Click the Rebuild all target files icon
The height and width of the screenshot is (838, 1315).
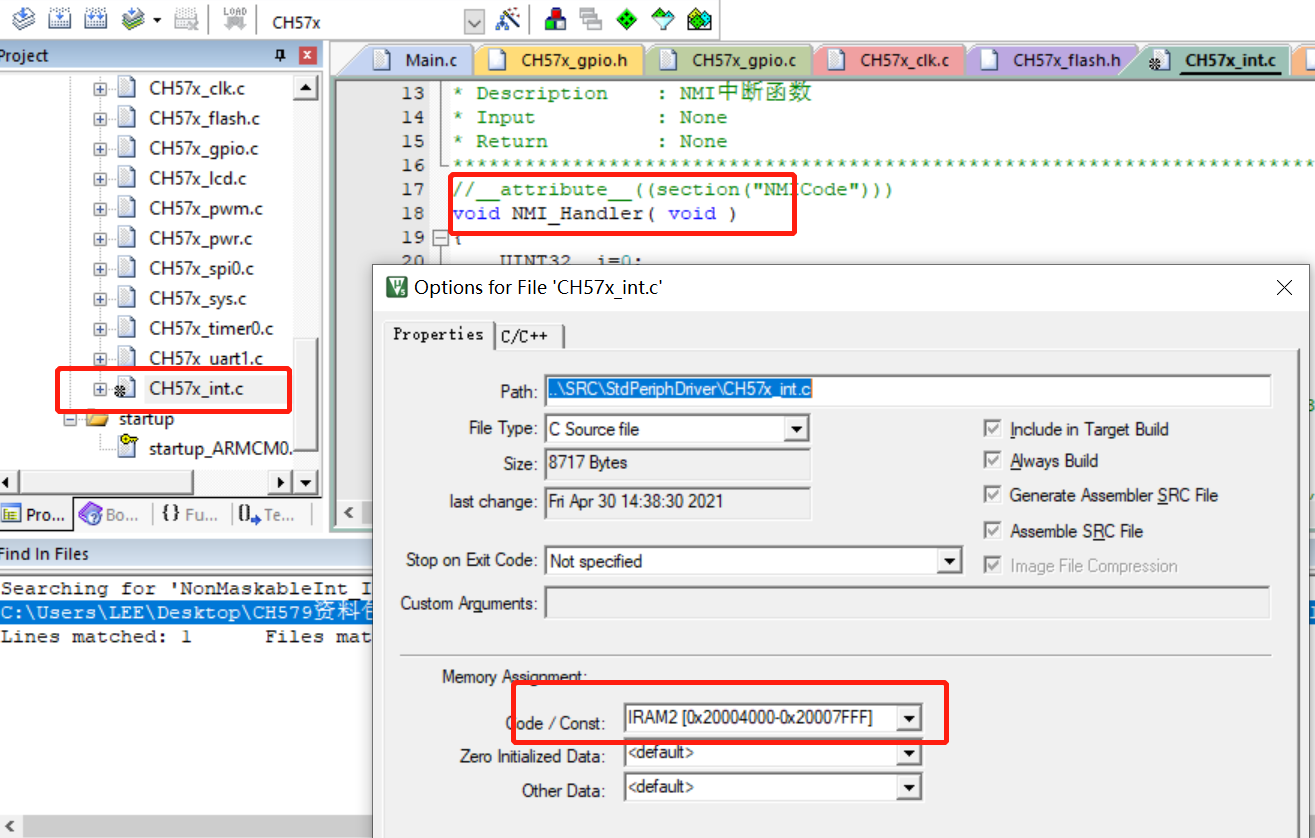[x=96, y=19]
